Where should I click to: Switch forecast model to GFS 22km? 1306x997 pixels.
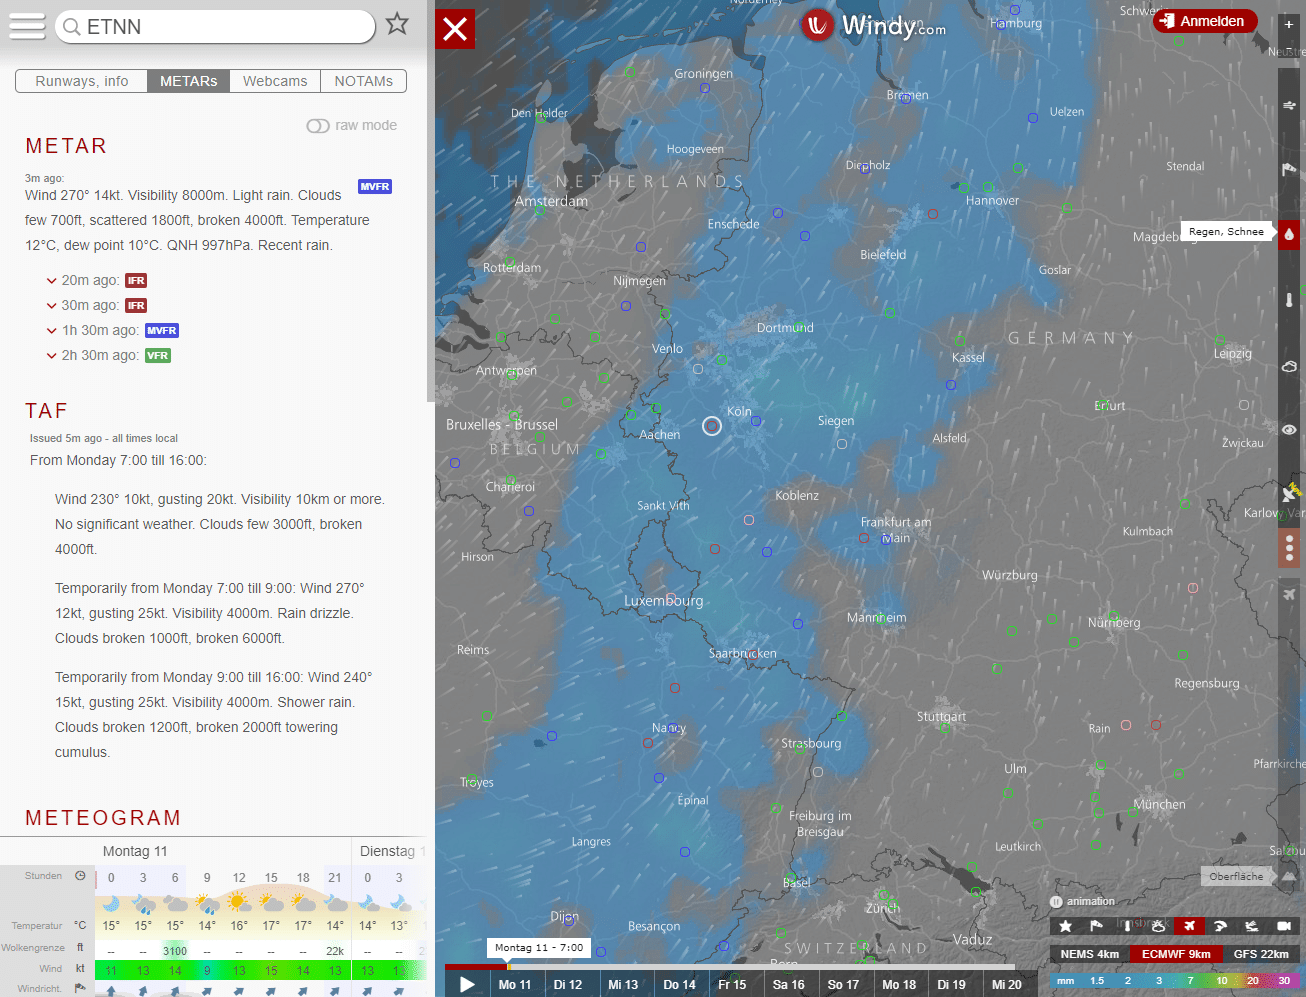pos(1261,954)
